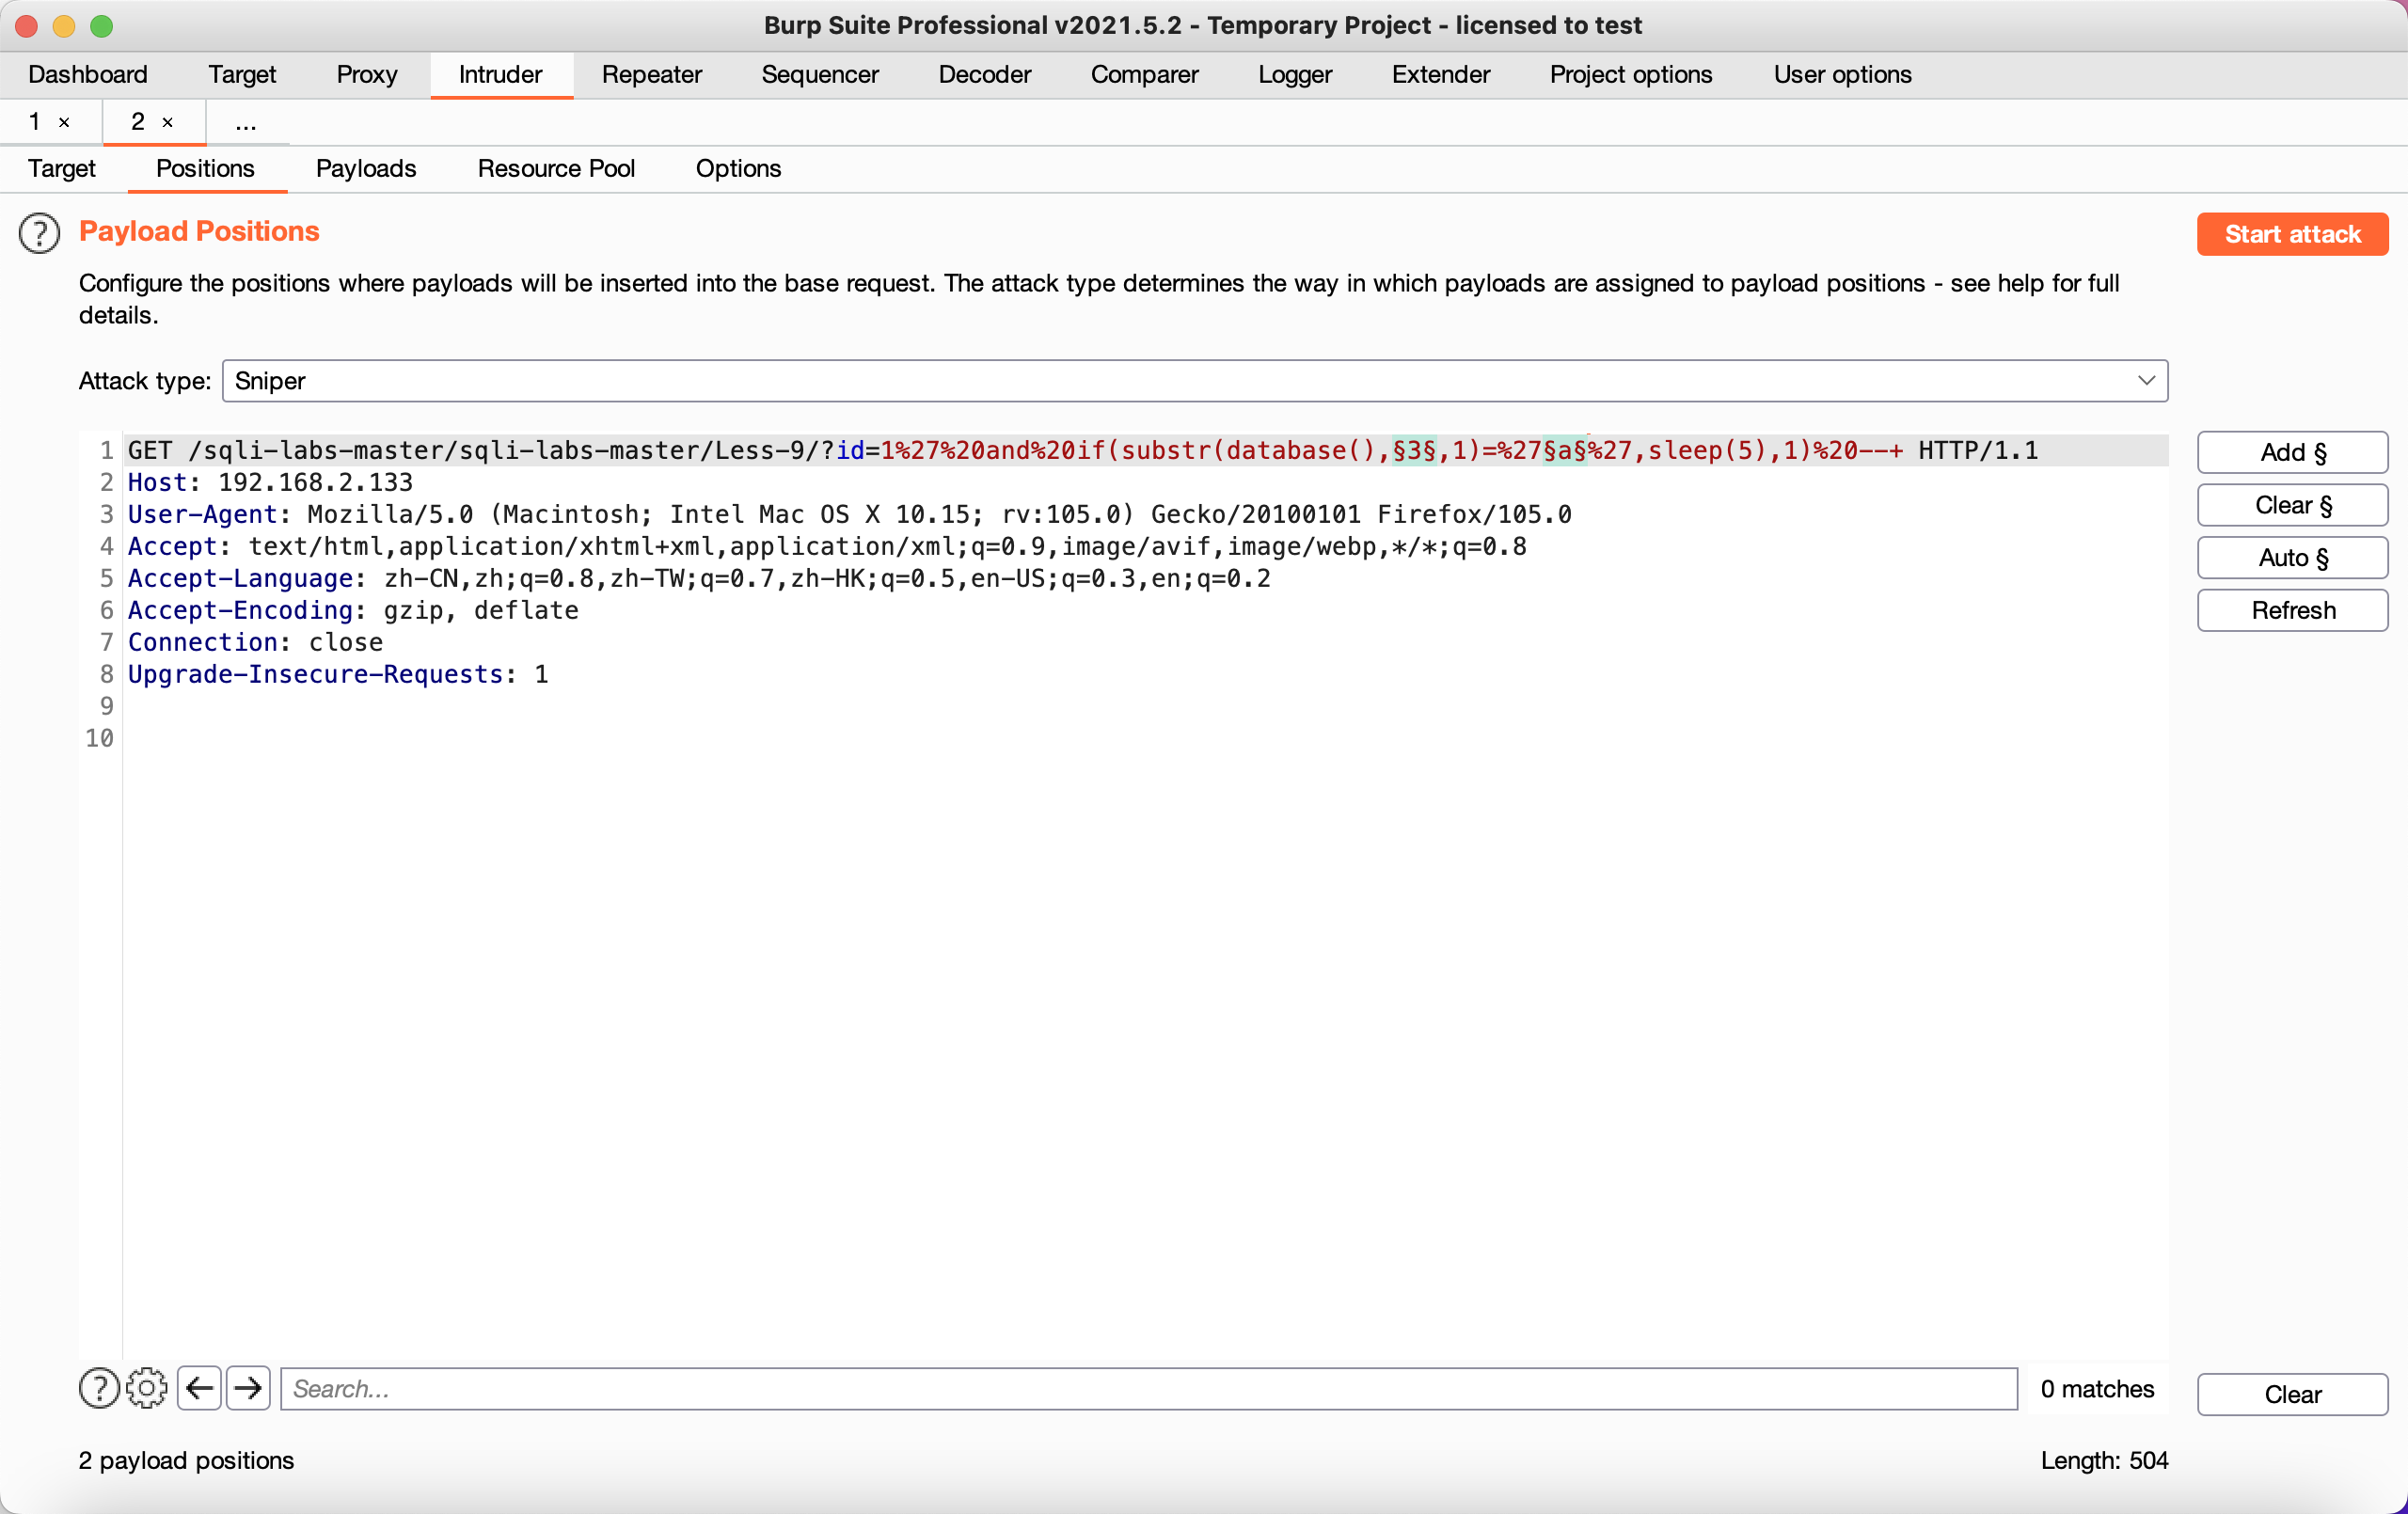Screen dimensions: 2408x1514
Task: Close Intruder tab 2
Action: [x=168, y=122]
